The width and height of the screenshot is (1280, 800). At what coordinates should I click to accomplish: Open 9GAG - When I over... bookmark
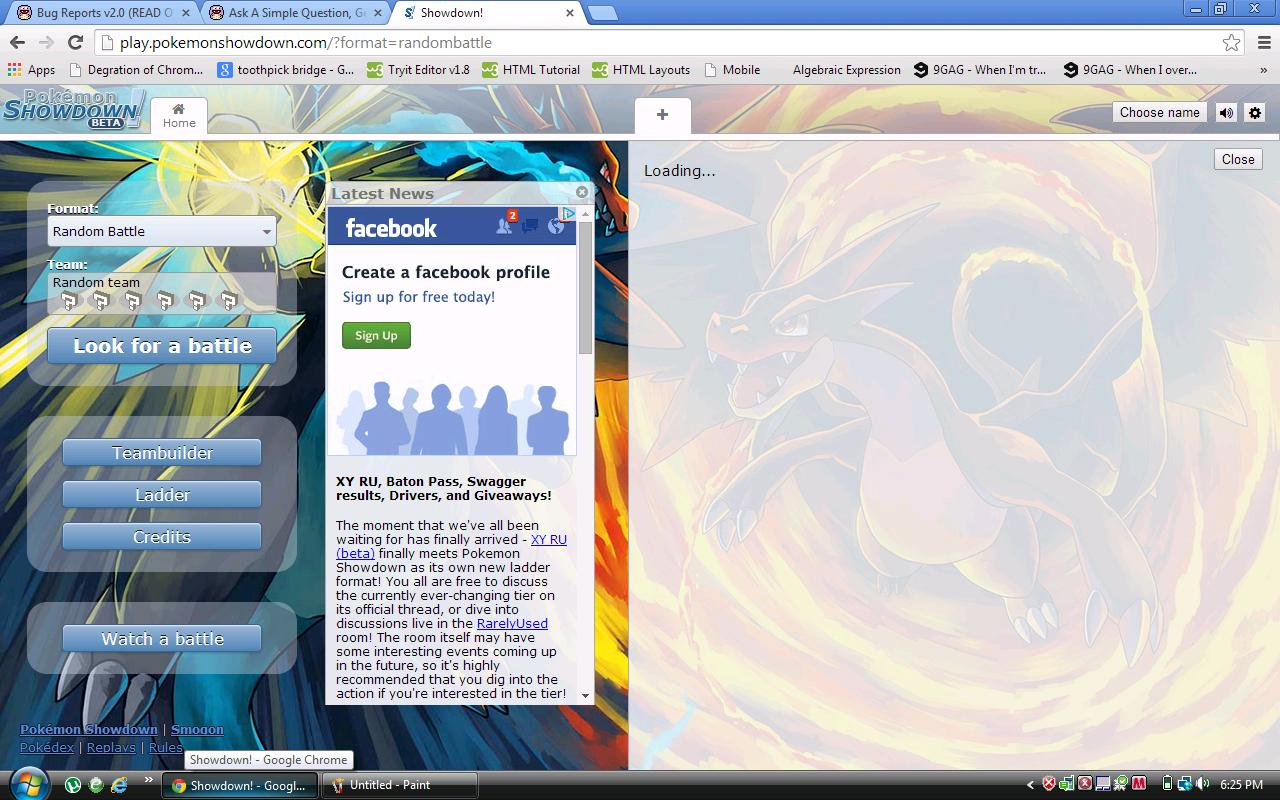coord(1131,70)
